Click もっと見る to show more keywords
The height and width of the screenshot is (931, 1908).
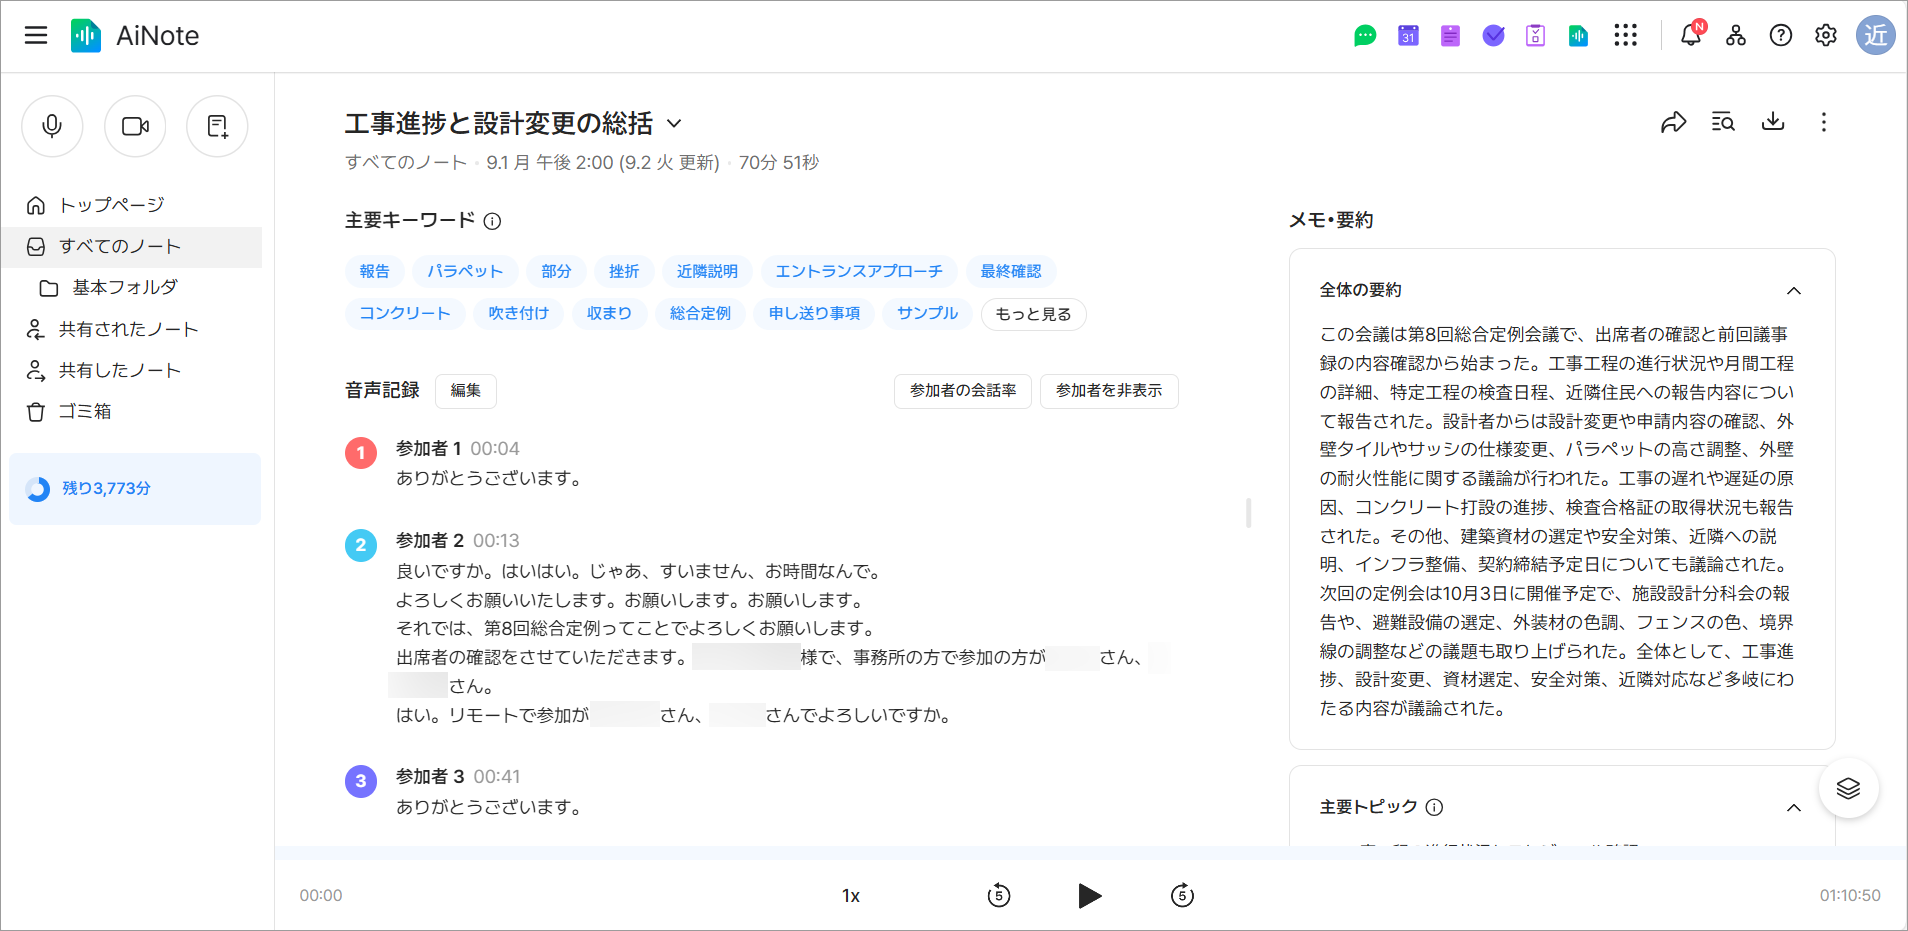[x=1033, y=314]
